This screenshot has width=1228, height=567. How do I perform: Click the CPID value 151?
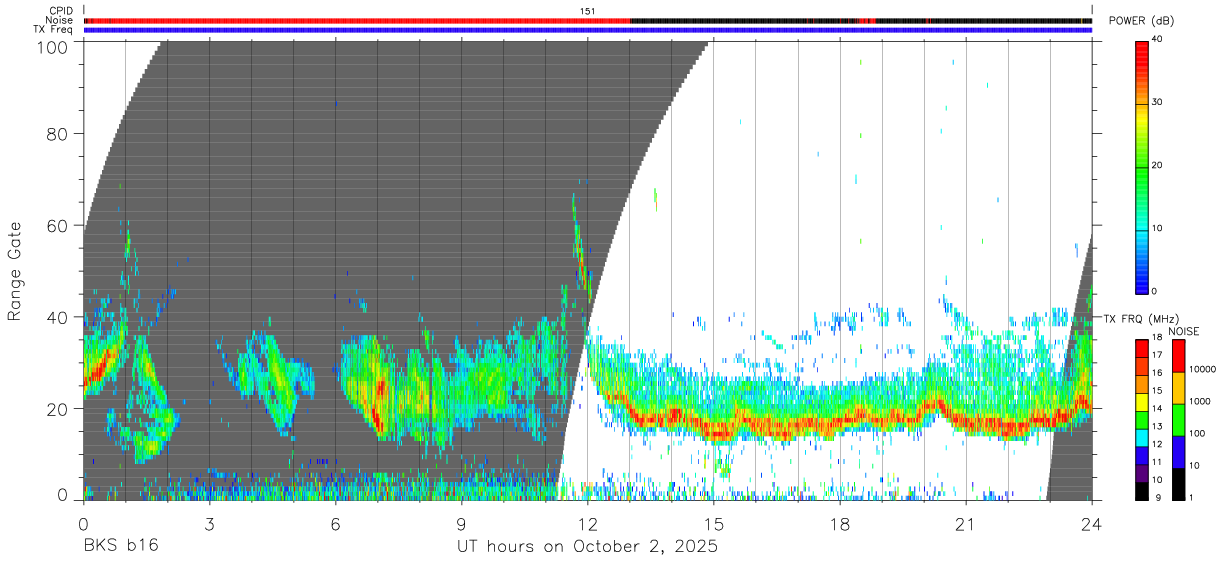click(588, 11)
